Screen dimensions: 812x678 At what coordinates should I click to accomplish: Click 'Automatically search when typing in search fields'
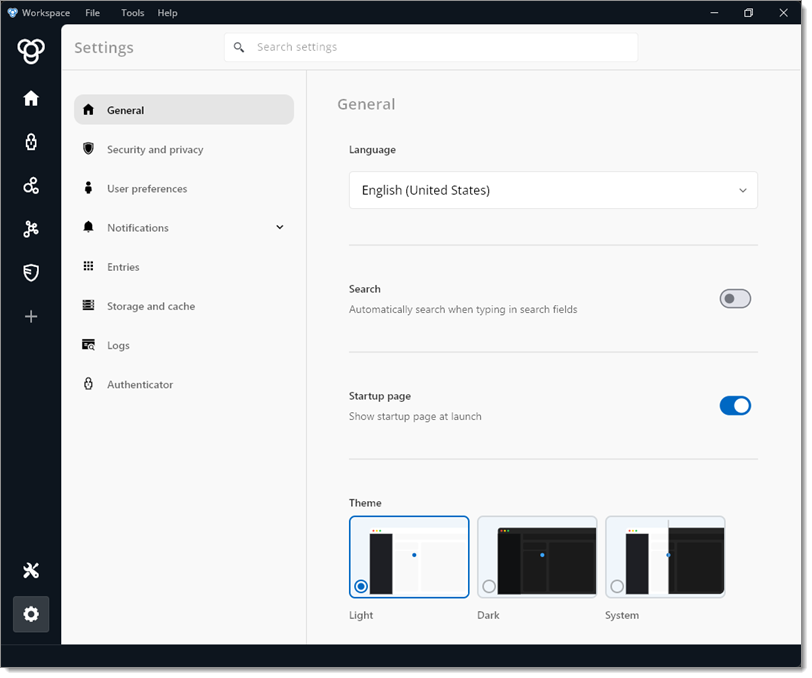pyautogui.click(x=463, y=310)
